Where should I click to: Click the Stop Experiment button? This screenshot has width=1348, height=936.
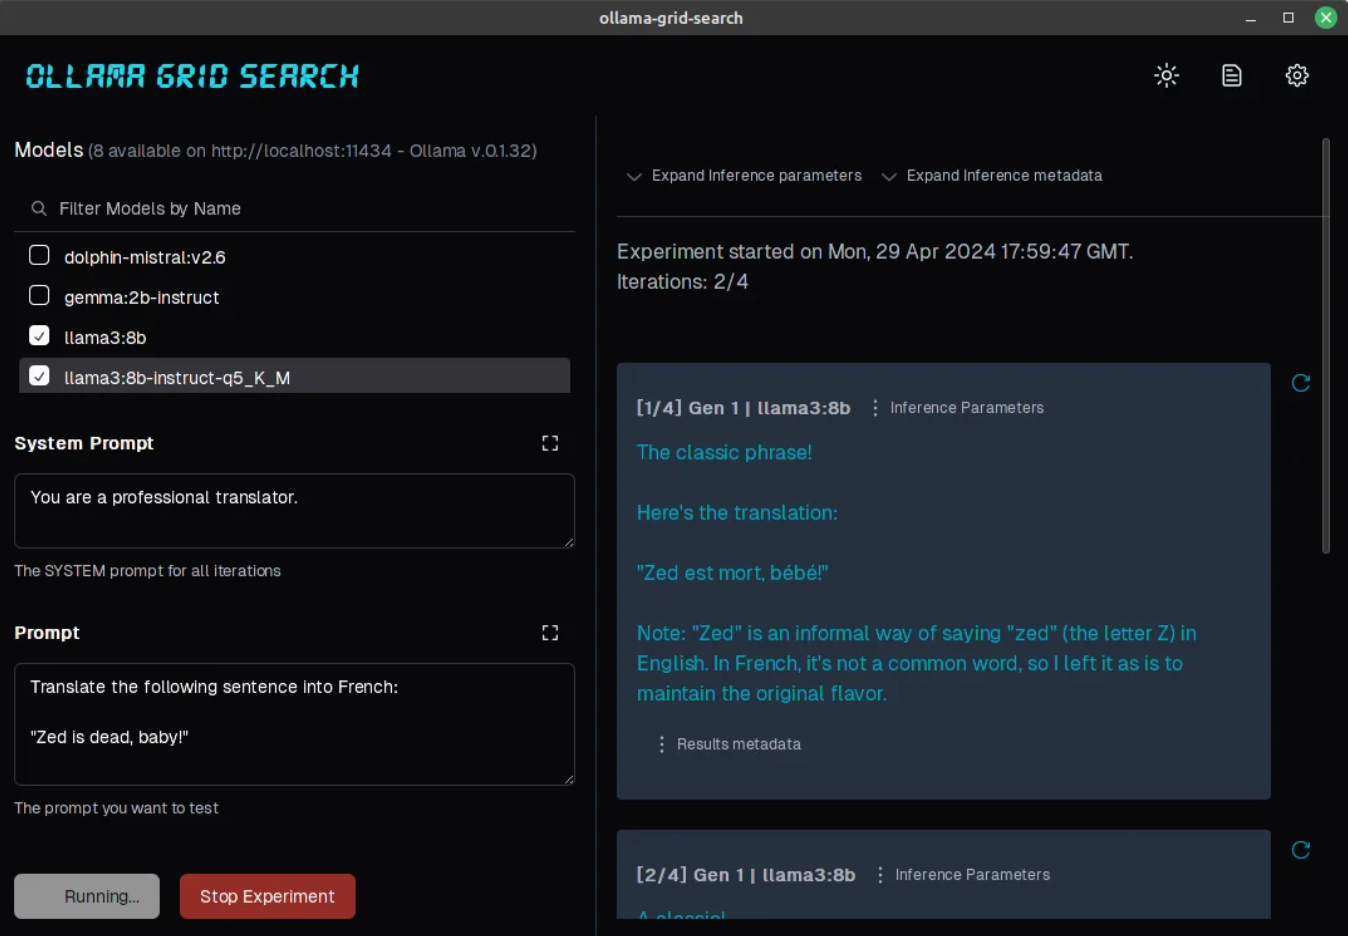[x=267, y=896]
